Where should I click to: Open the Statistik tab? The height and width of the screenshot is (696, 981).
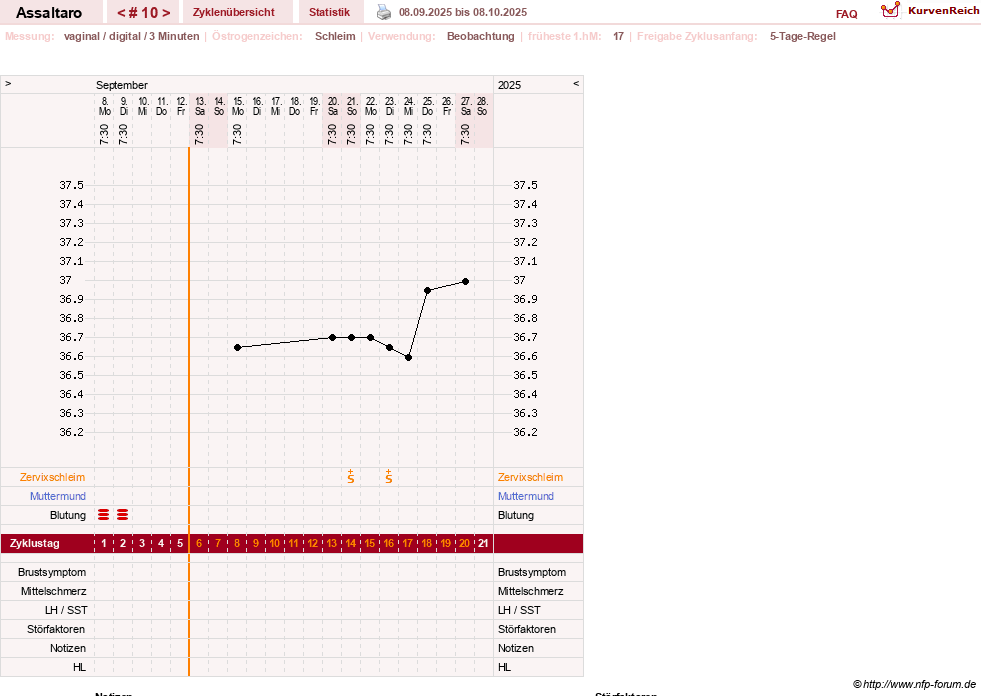coord(330,13)
